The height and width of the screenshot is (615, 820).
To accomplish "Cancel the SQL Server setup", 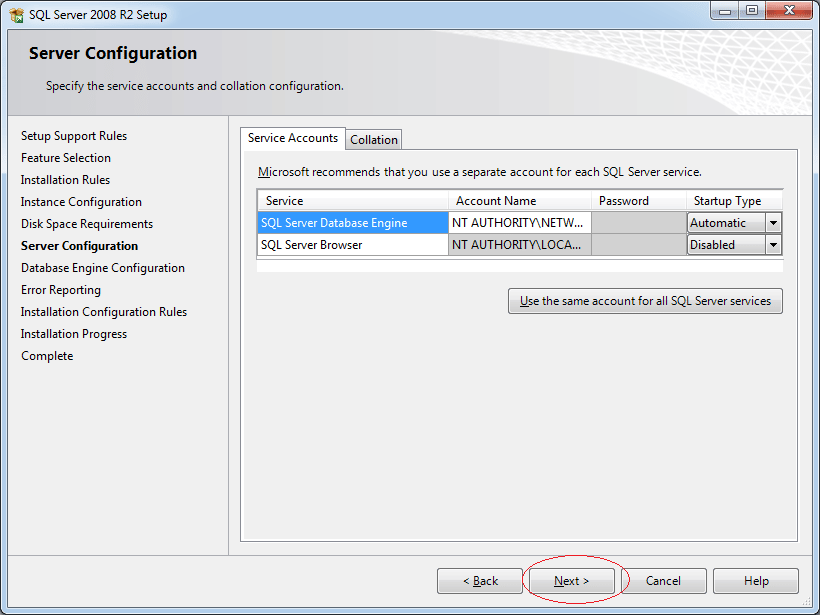I will [x=663, y=581].
